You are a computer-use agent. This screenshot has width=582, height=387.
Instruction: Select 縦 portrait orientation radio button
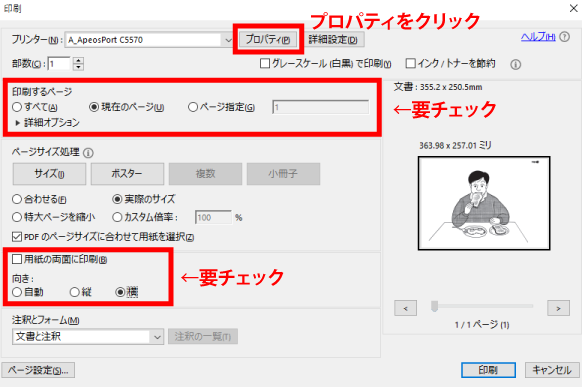[75, 292]
